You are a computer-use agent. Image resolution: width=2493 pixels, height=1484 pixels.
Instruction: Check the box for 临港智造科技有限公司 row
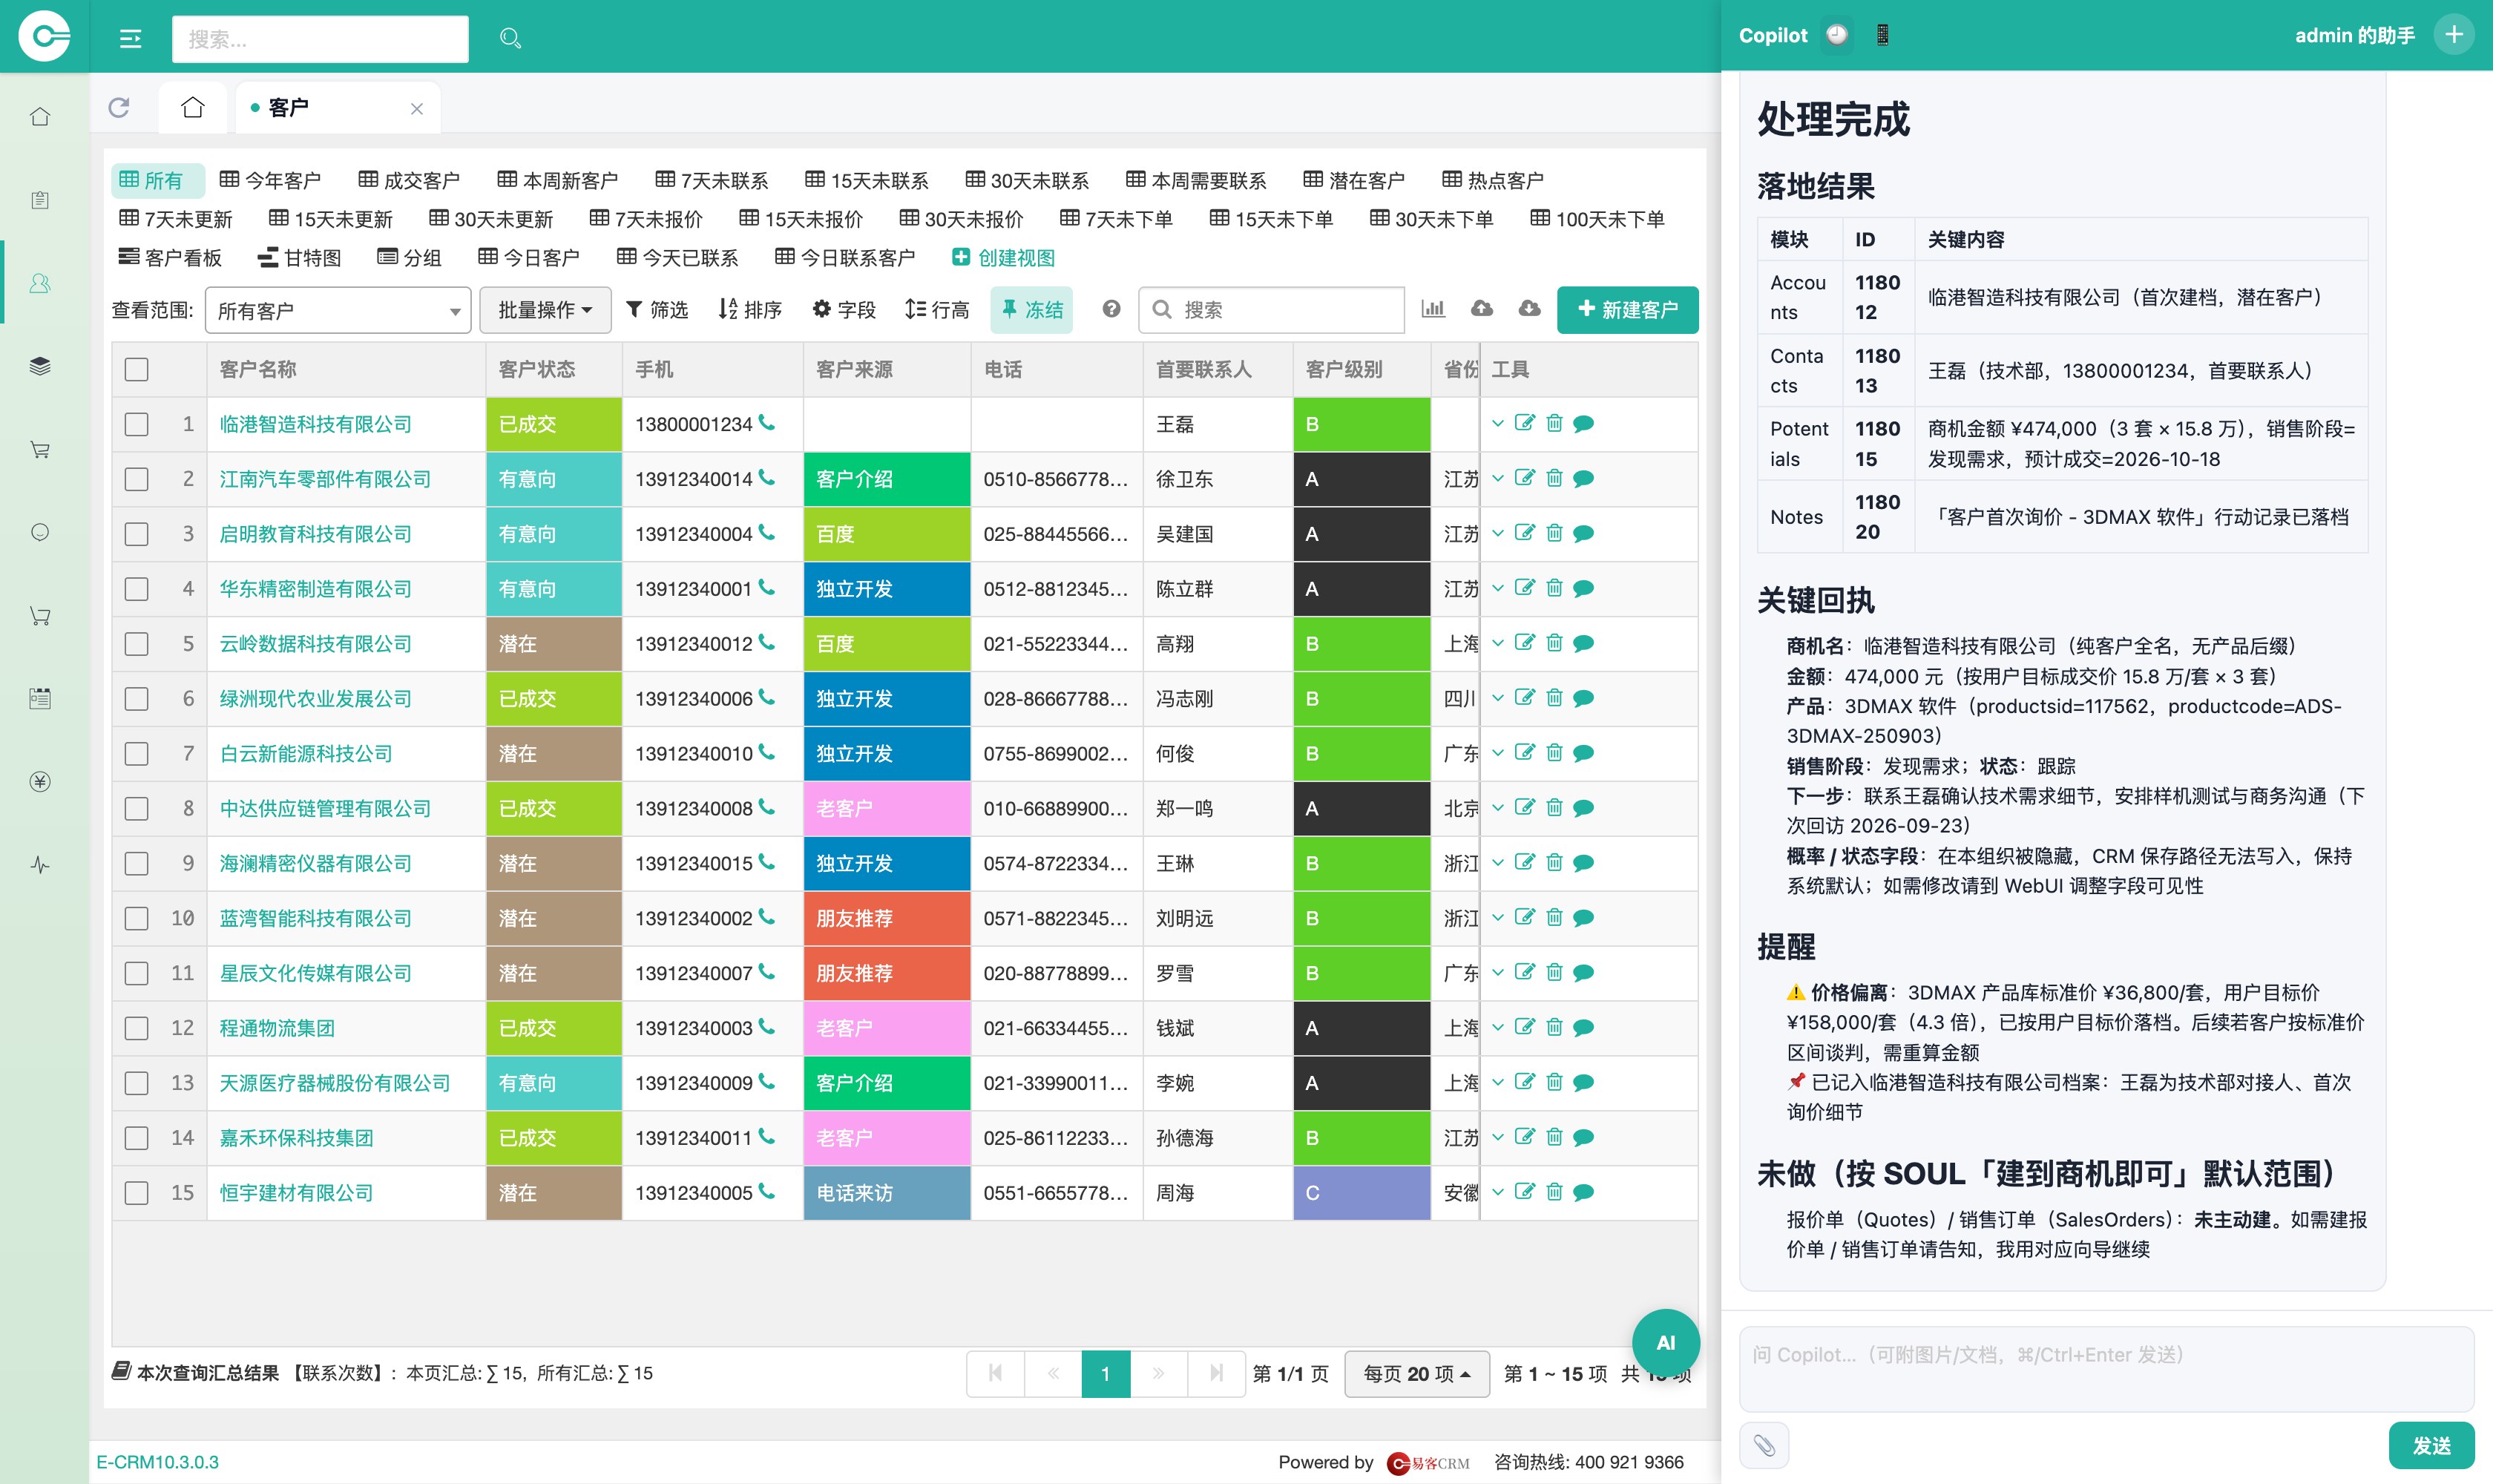137,424
